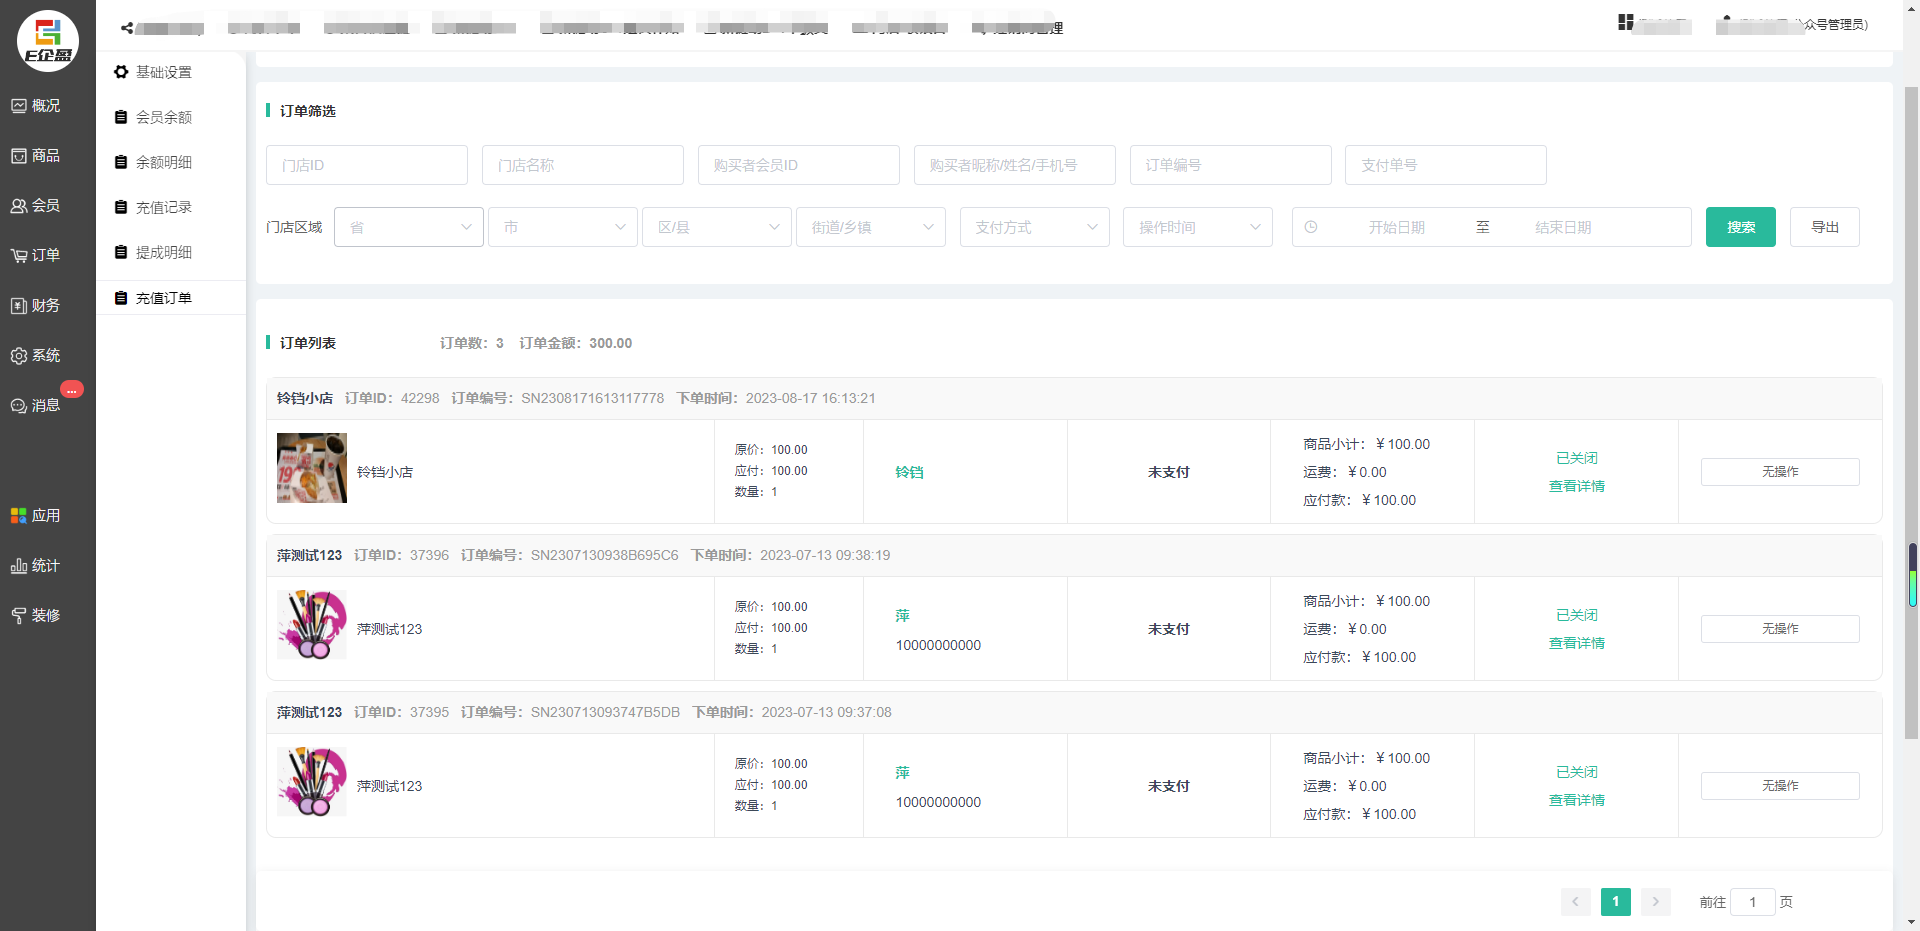Open 查看详情 for order 42298
This screenshot has height=931, width=1920.
(1576, 486)
